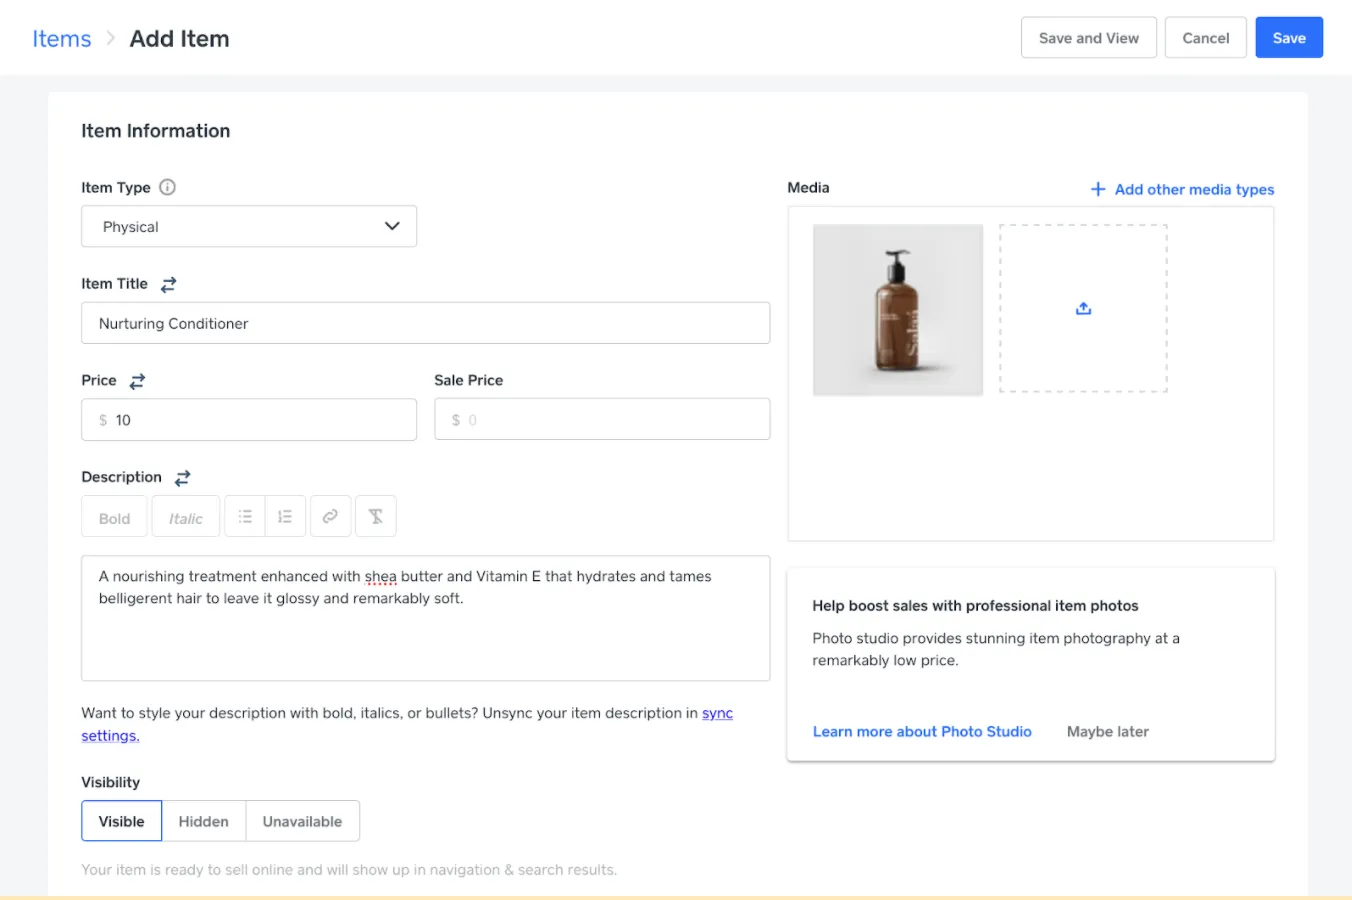The width and height of the screenshot is (1352, 900).
Task: Click the sync icon next to Price
Action: (136, 380)
